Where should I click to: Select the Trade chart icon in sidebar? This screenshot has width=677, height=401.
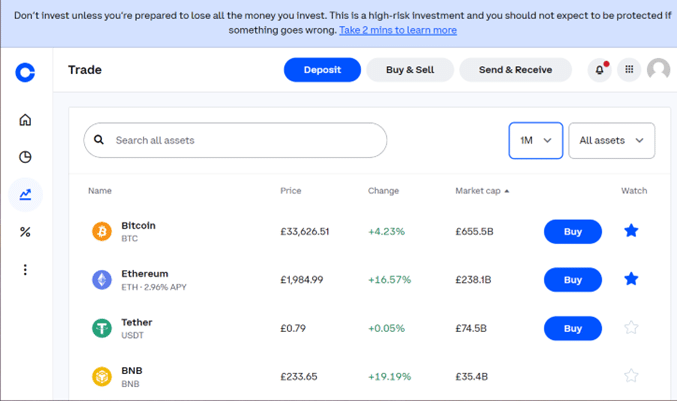click(25, 195)
